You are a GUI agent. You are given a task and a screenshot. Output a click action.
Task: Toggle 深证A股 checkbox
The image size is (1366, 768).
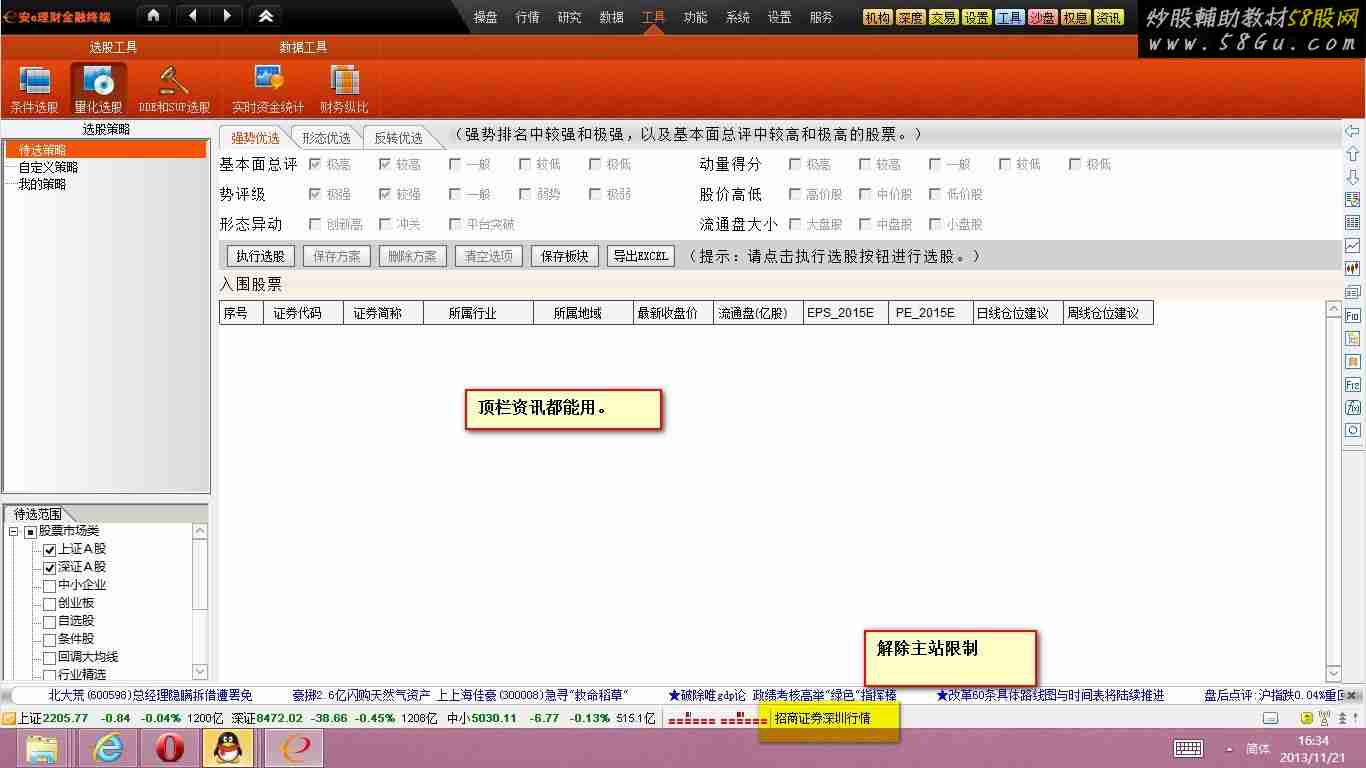[x=49, y=568]
